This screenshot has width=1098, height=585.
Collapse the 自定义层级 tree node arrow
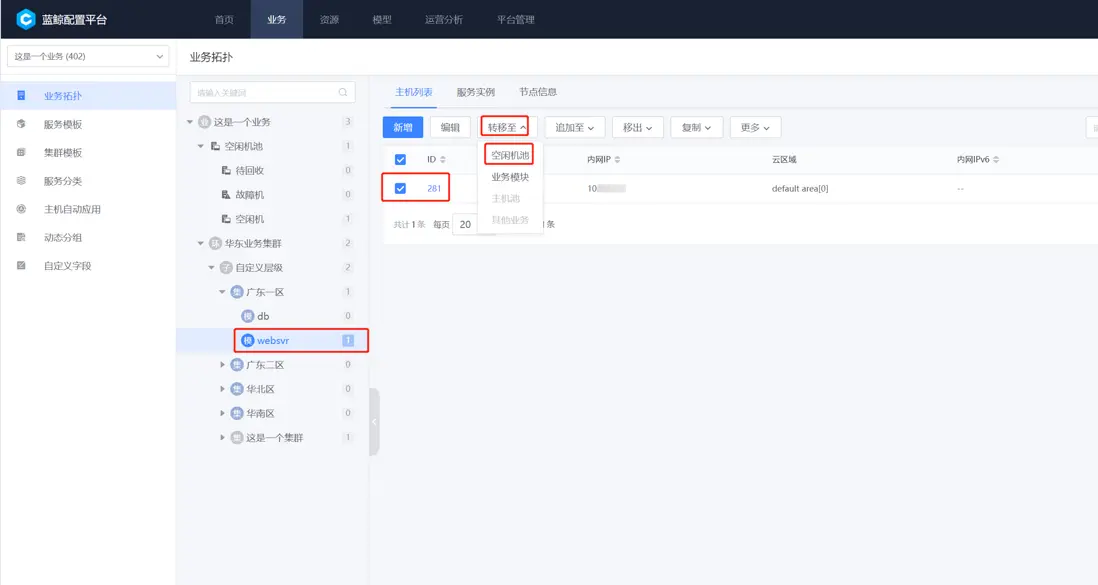[x=211, y=268]
